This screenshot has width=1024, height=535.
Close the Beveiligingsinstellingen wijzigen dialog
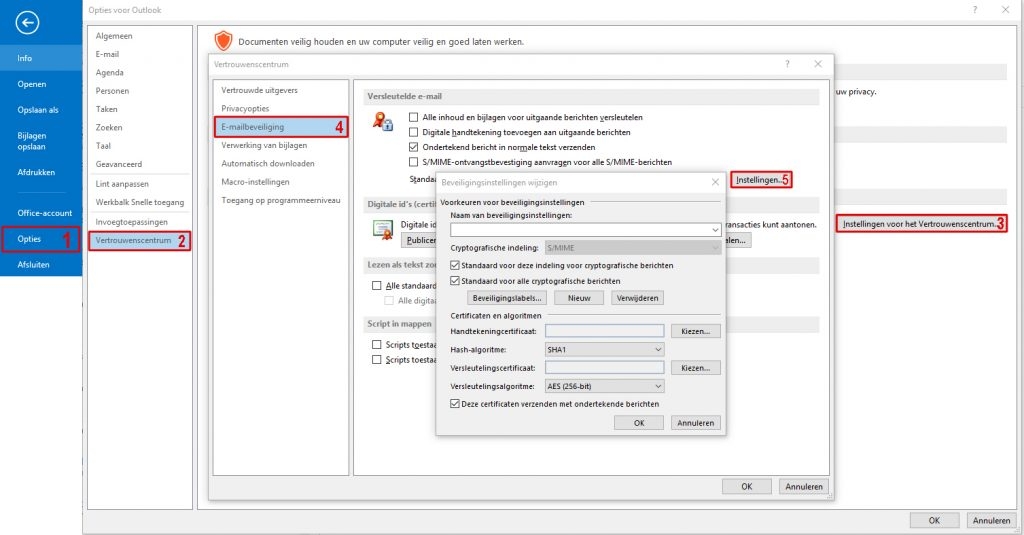point(715,183)
